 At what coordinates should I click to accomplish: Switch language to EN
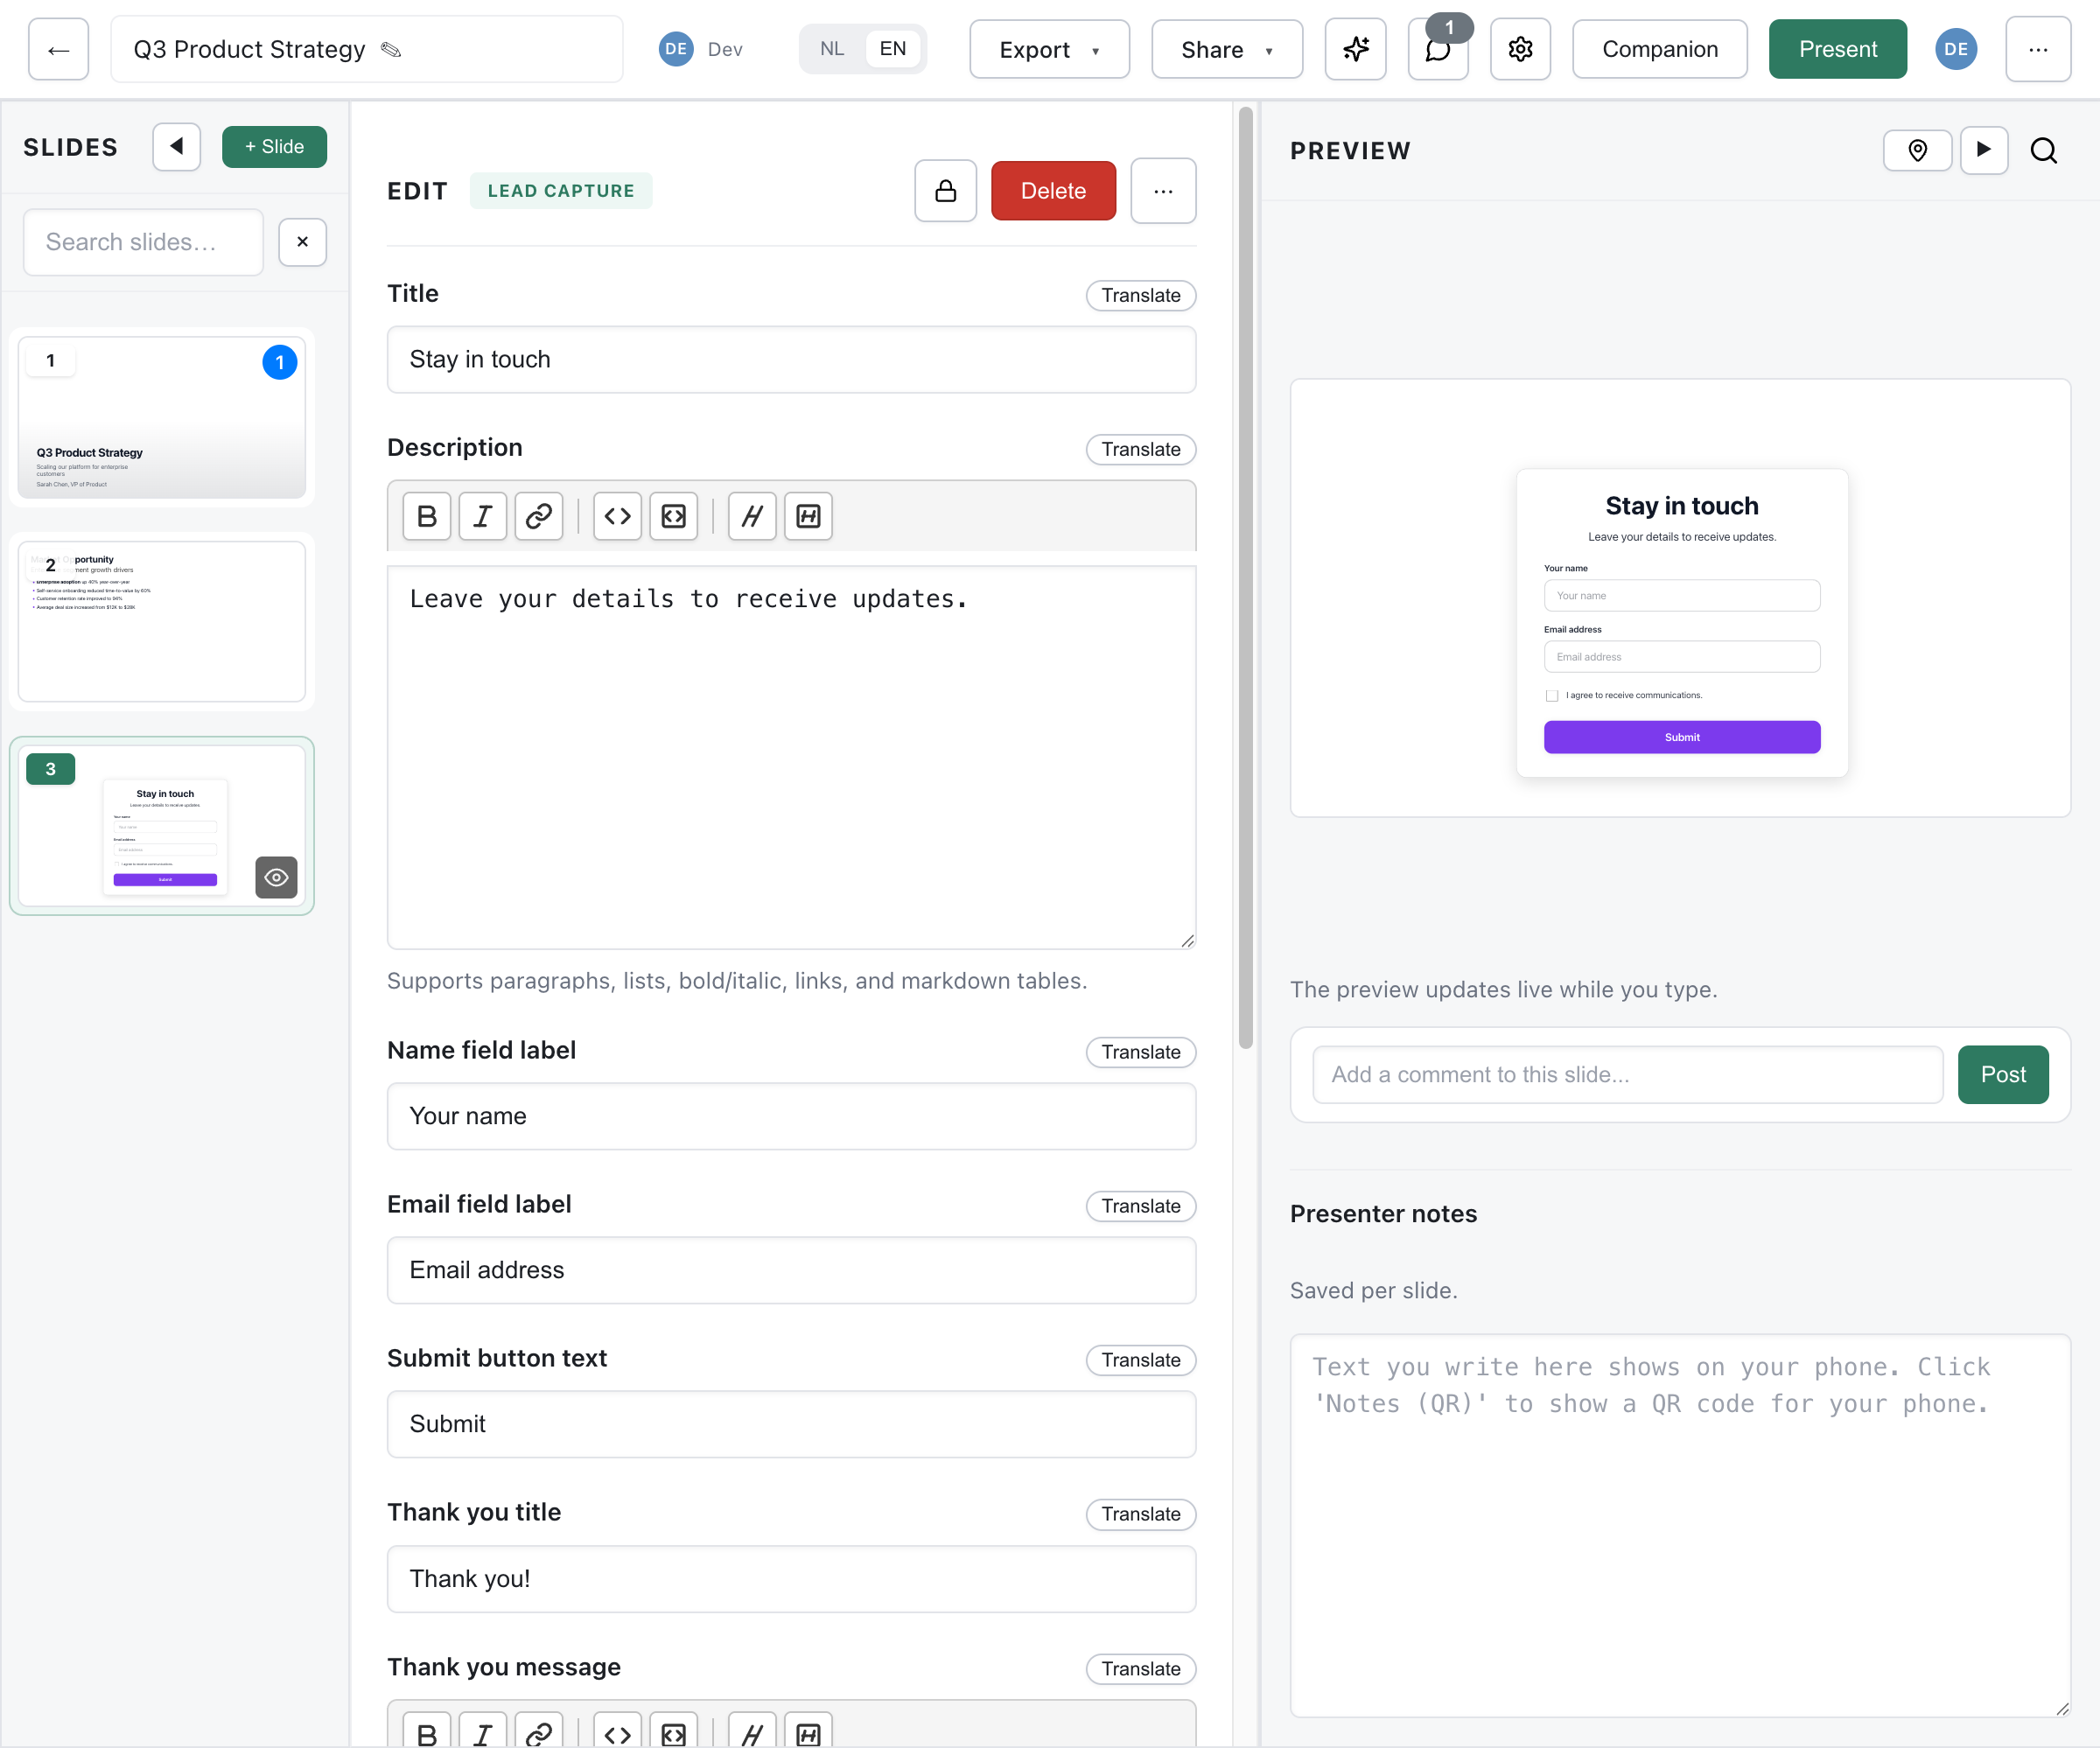point(892,49)
